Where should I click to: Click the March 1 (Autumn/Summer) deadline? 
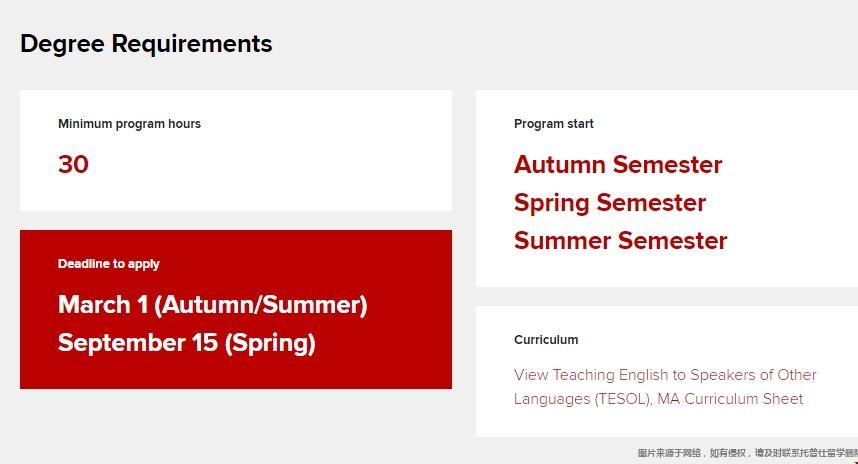click(x=212, y=305)
